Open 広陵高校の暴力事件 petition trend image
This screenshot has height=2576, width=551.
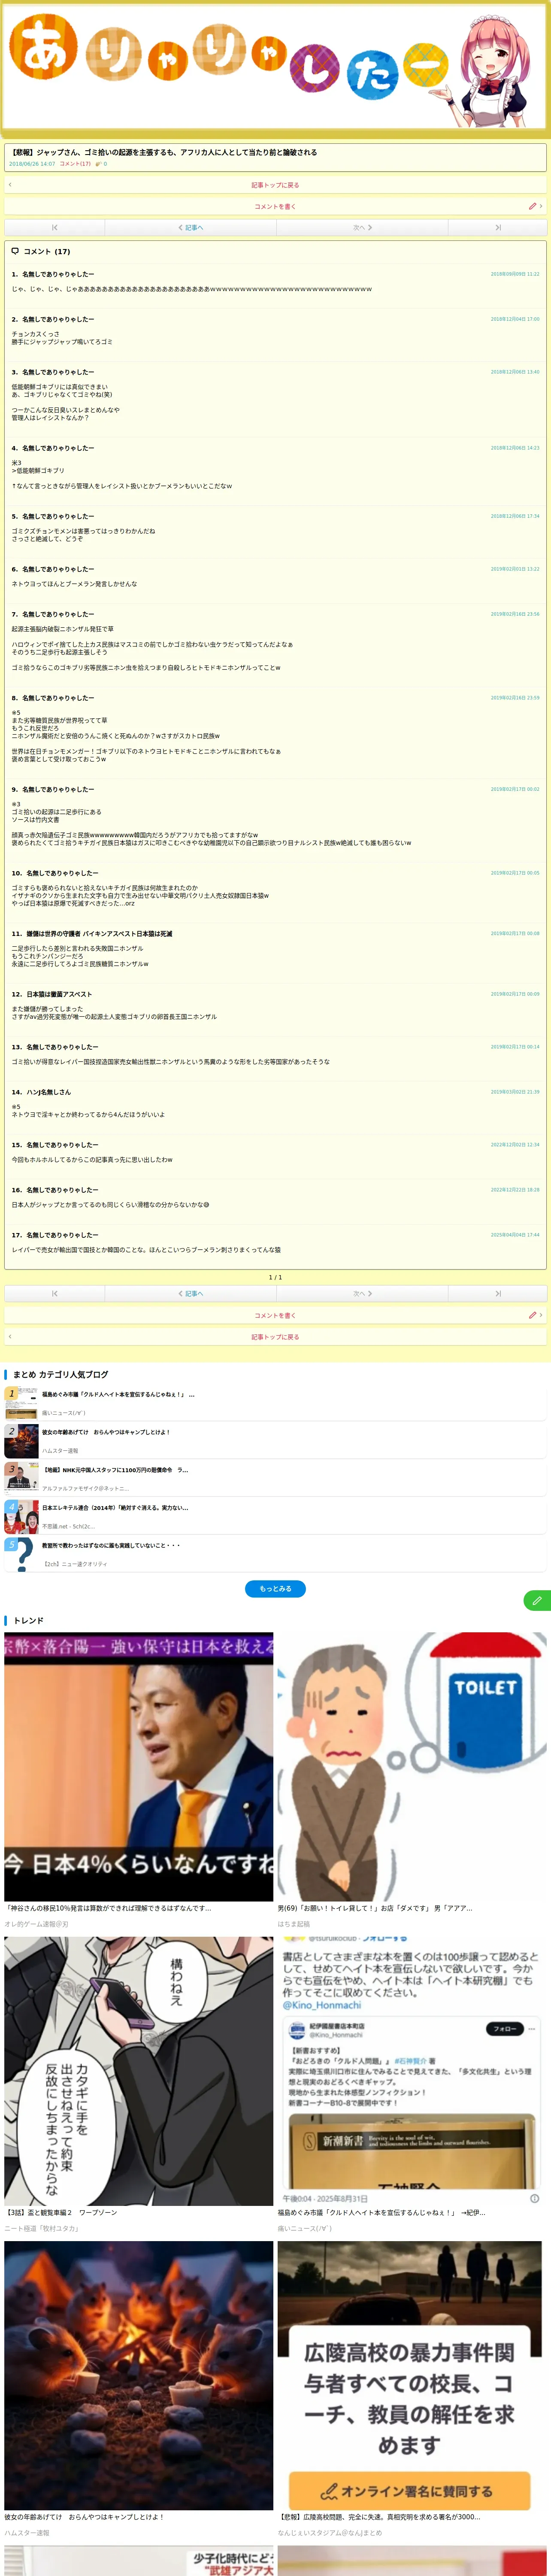412,2375
